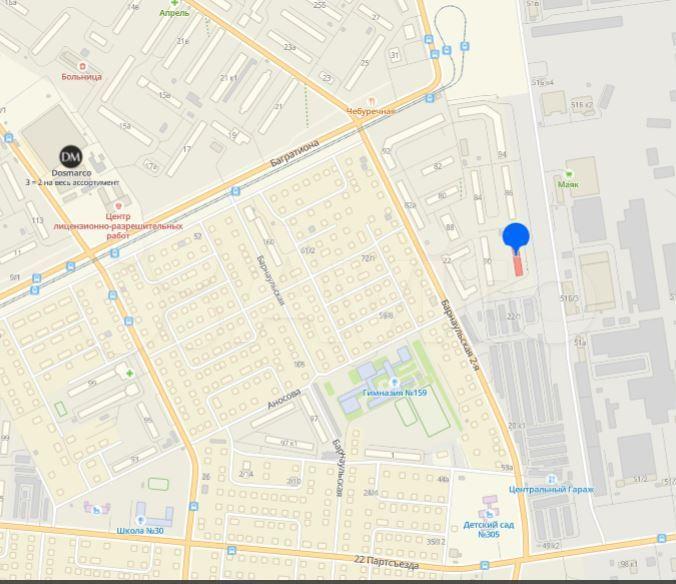Viewport: 676px width, 584px height.
Task: Click the Гимназия №159 label
Action: 394,393
